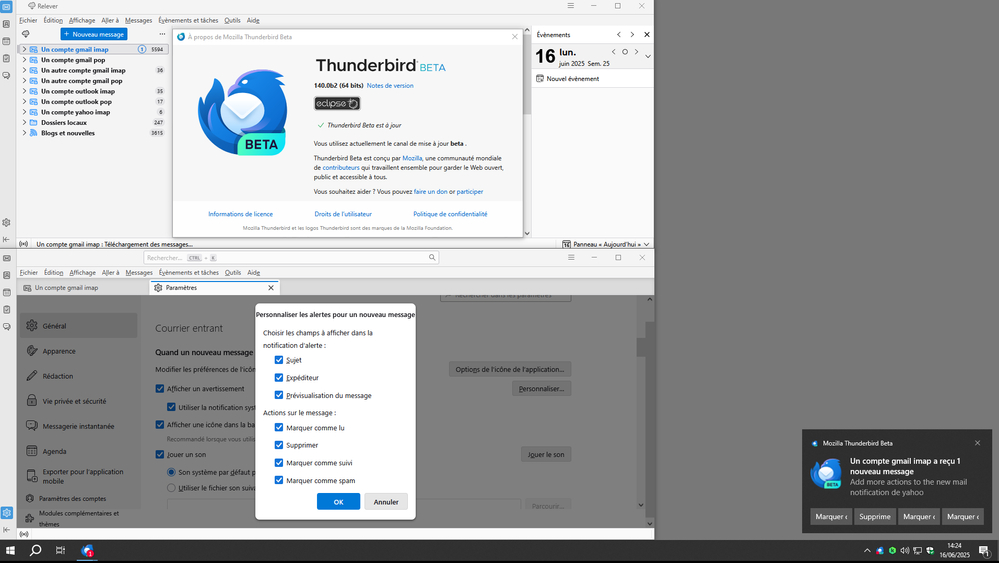This screenshot has height=563, width=999.
Task: Click the Supprime button in the notification
Action: [875, 517]
